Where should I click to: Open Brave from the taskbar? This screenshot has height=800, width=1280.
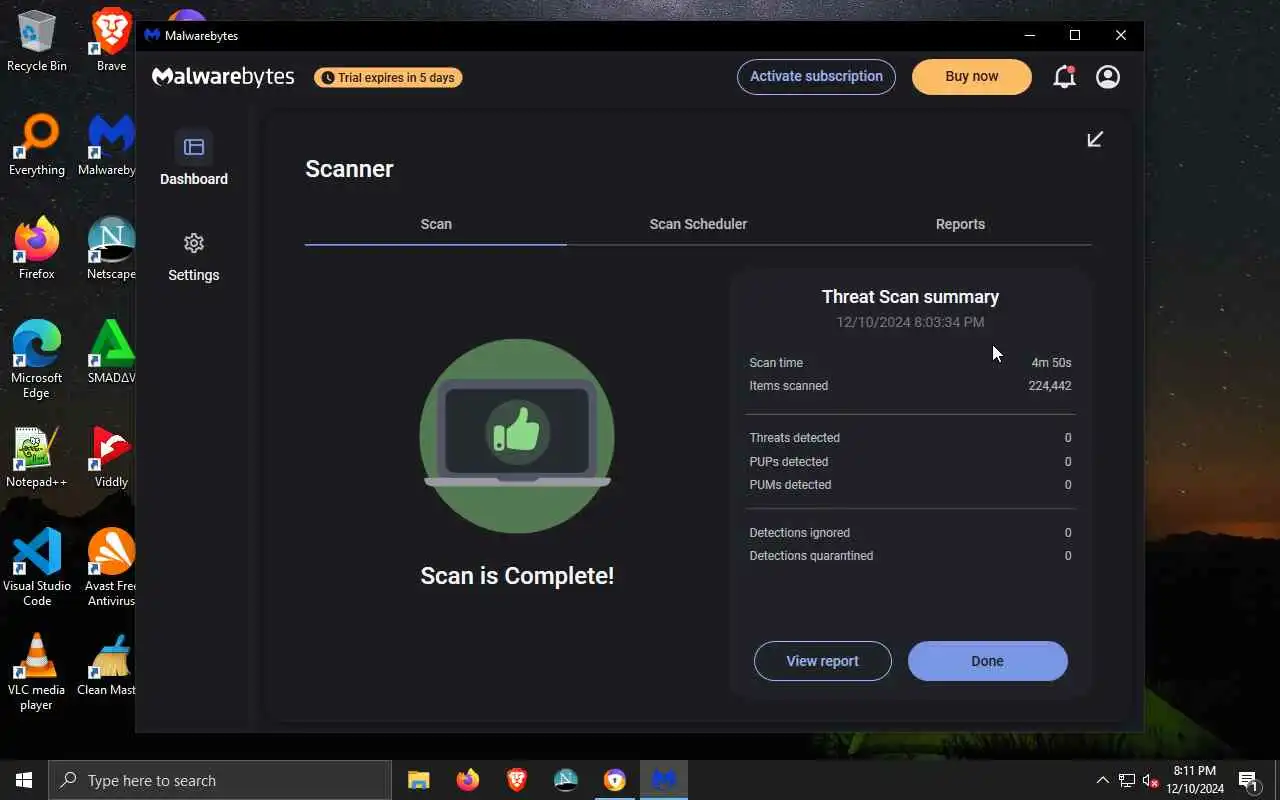pos(517,780)
